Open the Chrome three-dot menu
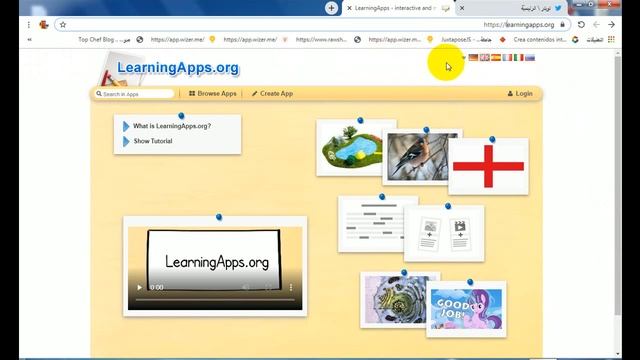Image resolution: width=640 pixels, height=360 pixels. tap(29, 25)
